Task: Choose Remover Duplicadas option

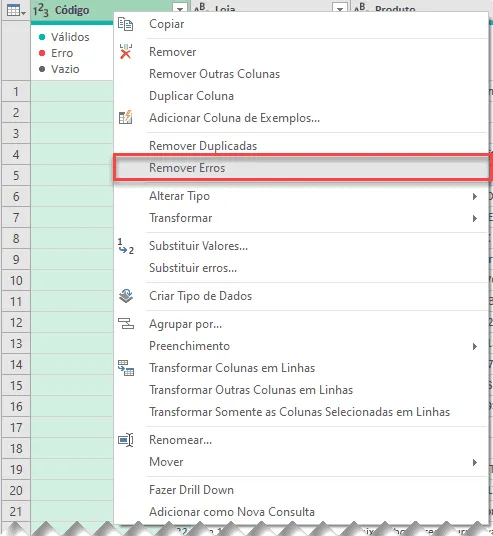Action: [x=203, y=146]
